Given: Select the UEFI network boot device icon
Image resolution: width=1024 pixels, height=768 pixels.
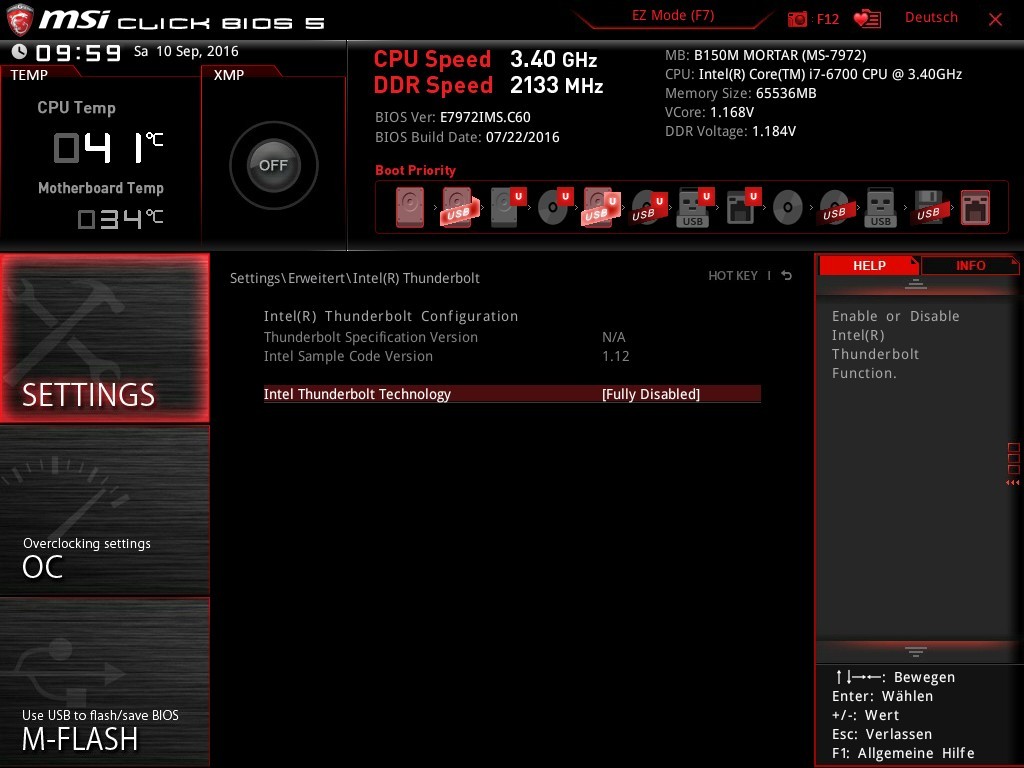Looking at the screenshot, I should [743, 208].
